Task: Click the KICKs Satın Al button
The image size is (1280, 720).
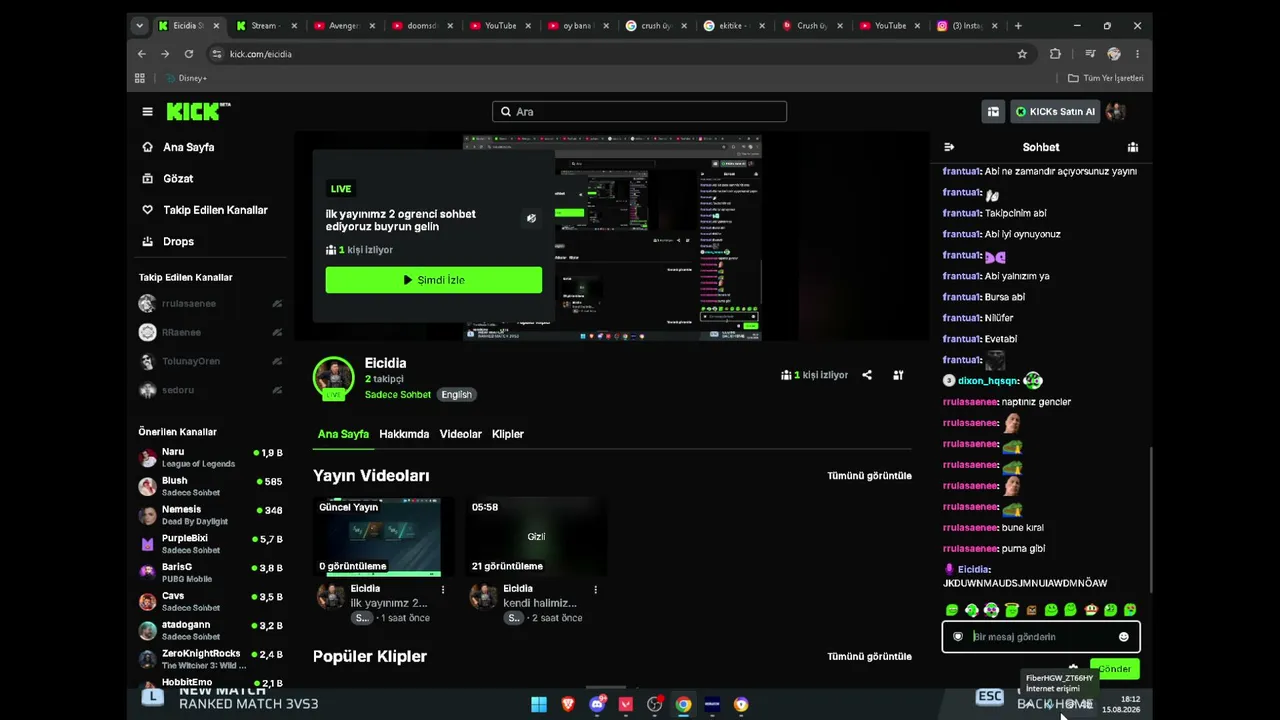Action: [x=1055, y=112]
